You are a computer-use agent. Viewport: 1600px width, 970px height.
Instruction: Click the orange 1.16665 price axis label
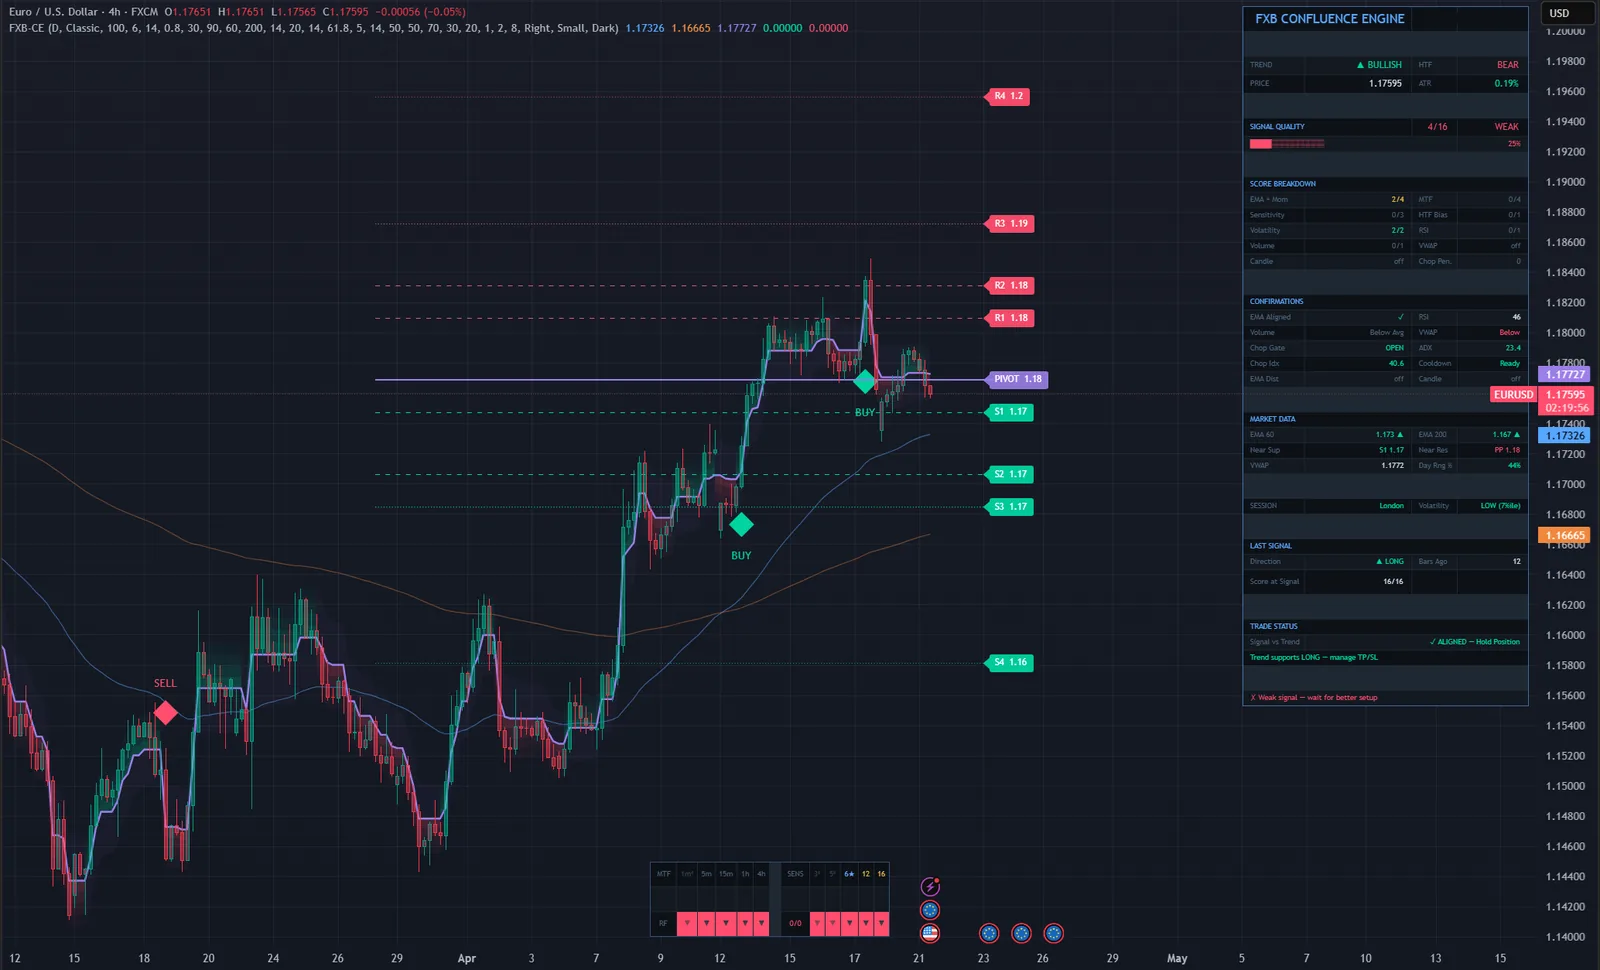pyautogui.click(x=1565, y=535)
